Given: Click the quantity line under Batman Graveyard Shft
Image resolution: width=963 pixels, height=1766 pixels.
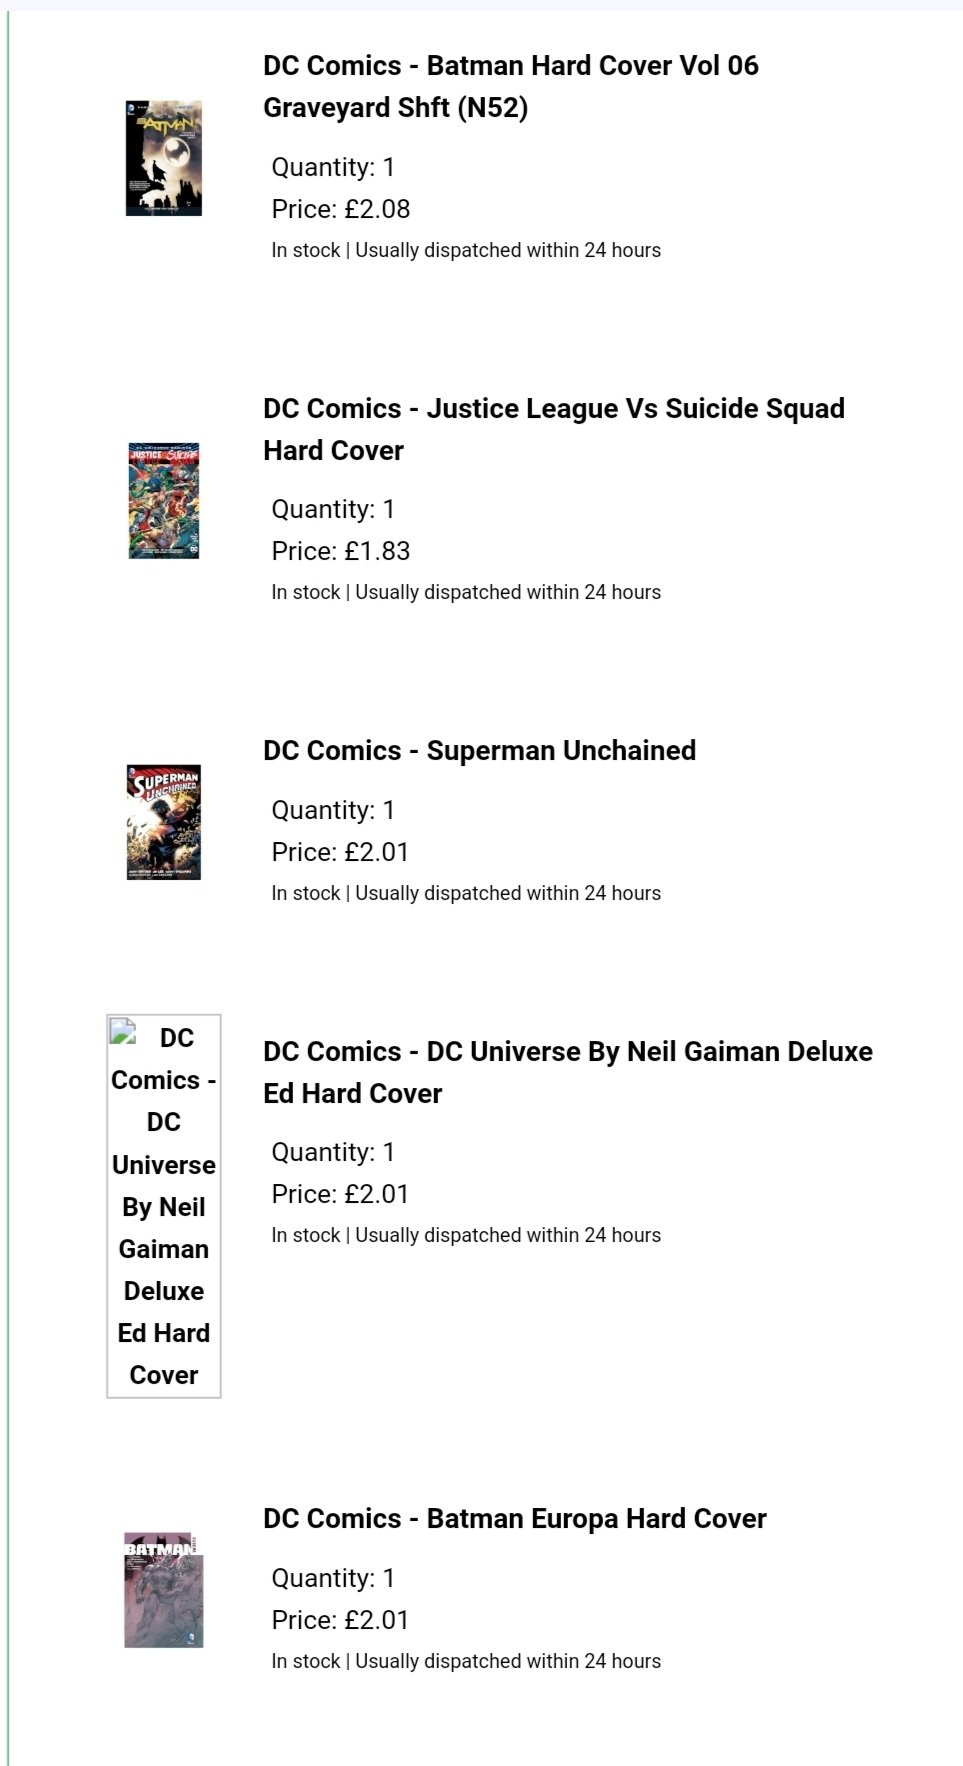Looking at the screenshot, I should click(333, 167).
